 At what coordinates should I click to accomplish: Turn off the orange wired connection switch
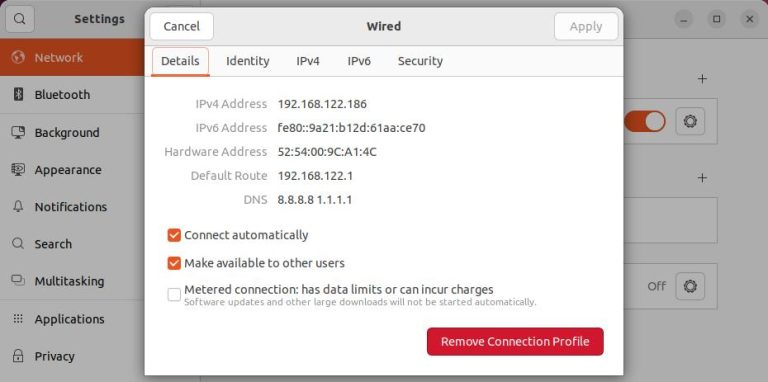645,121
